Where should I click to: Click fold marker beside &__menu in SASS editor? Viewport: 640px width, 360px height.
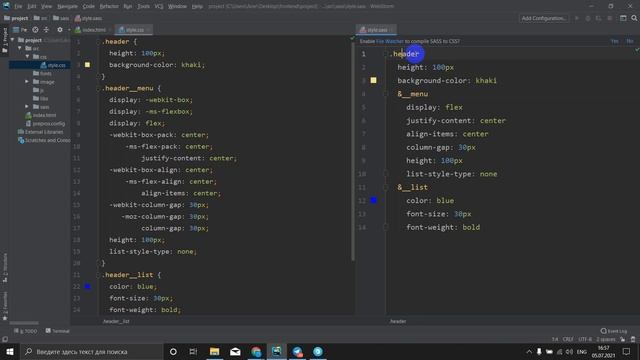386,94
